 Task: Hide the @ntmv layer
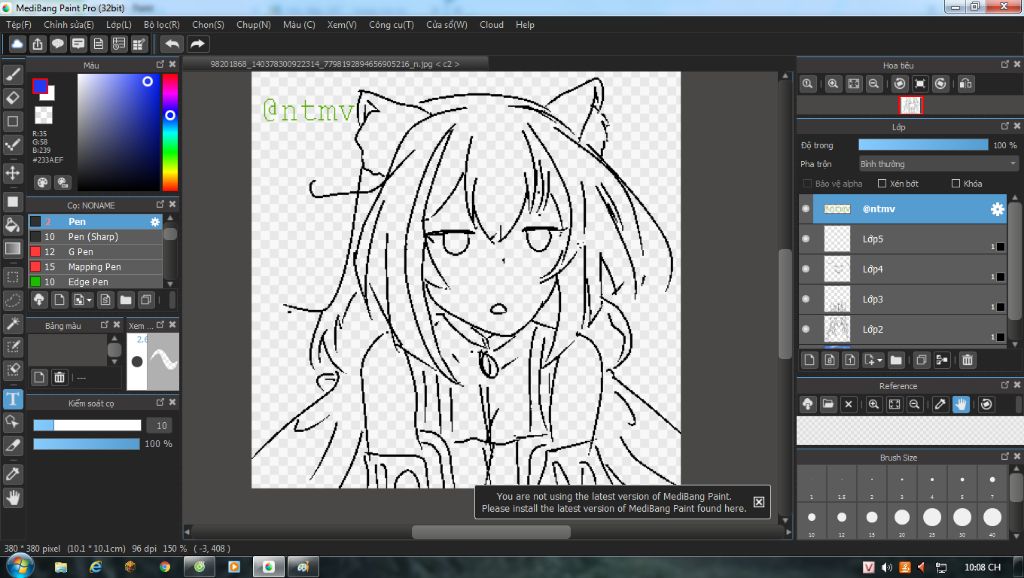[x=806, y=209]
